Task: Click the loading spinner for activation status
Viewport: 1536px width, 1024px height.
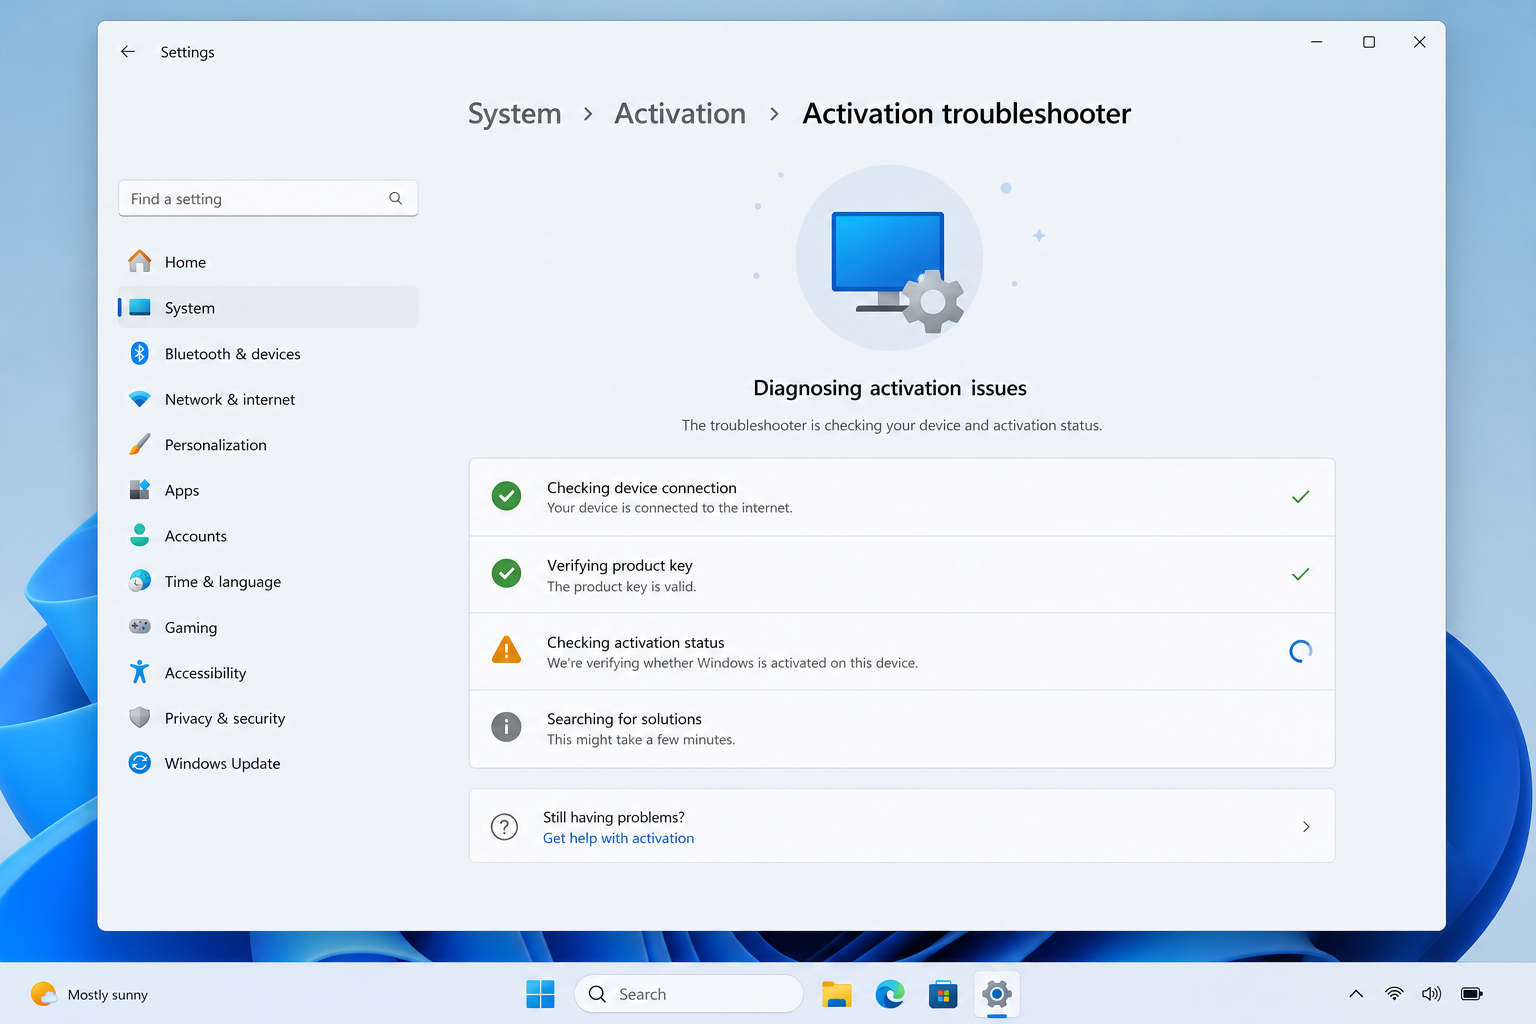Action: 1300,651
